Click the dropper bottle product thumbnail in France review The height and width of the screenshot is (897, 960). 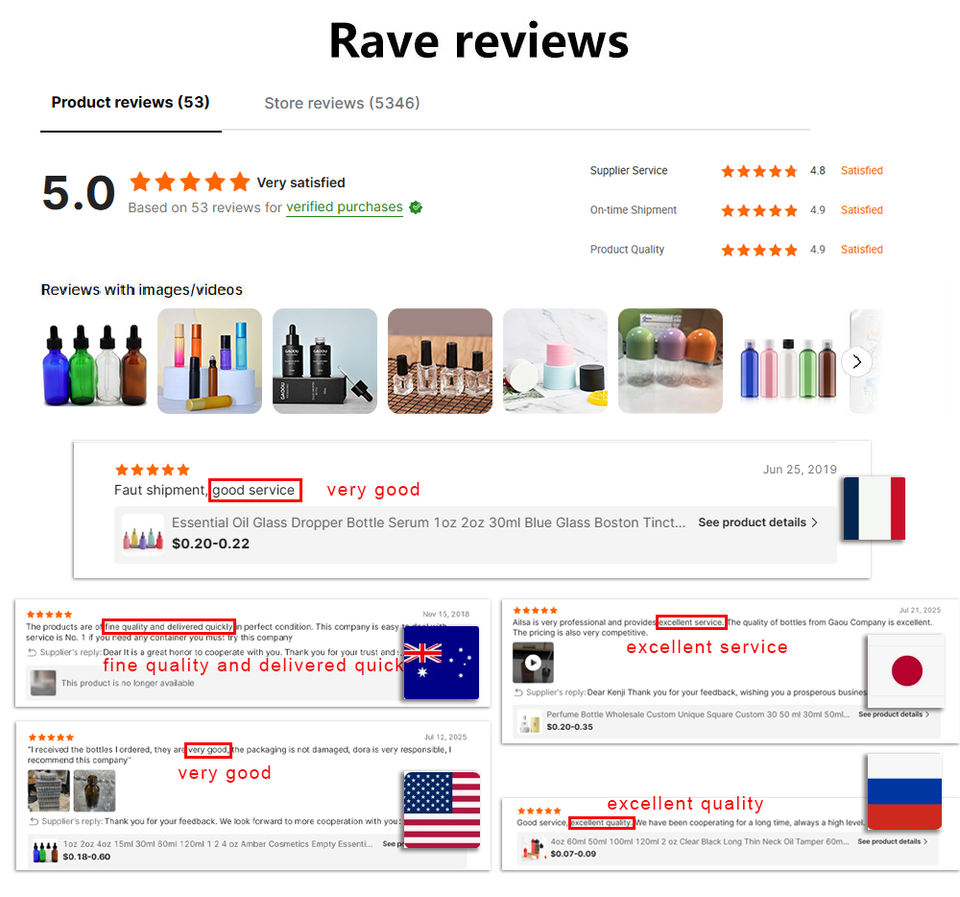click(x=143, y=534)
